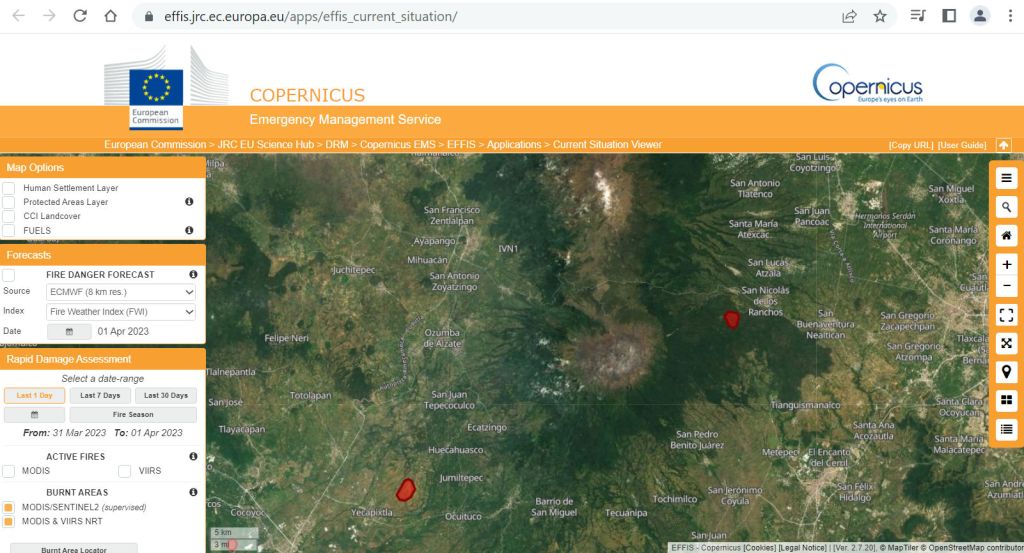Click the four-squares grid icon on map toolbar
1024x553 pixels.
coord(1006,400)
